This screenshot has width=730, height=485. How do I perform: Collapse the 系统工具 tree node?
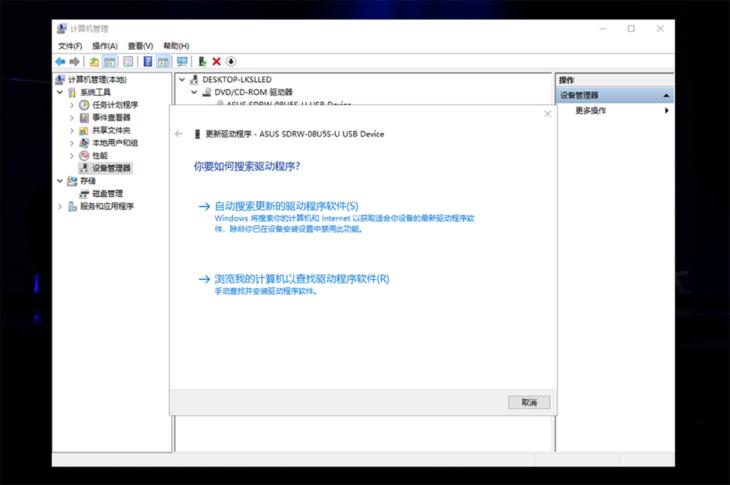click(x=60, y=92)
